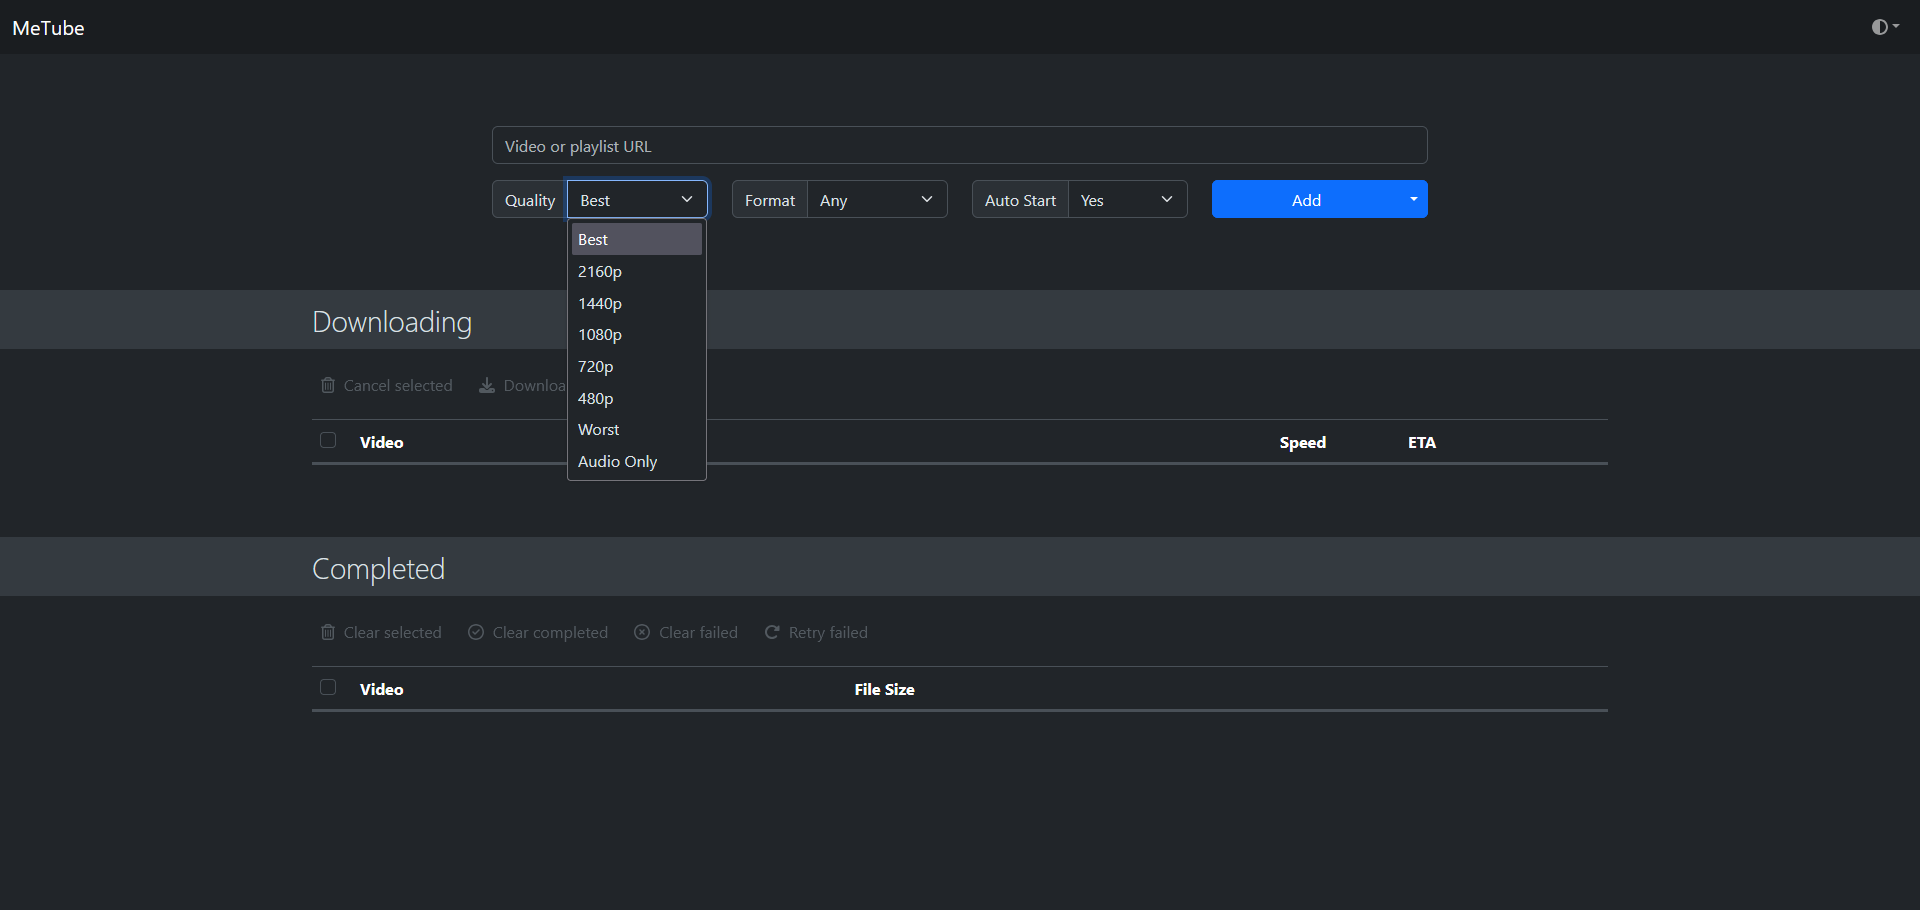Focus the Video or playlist URL field

tap(959, 145)
